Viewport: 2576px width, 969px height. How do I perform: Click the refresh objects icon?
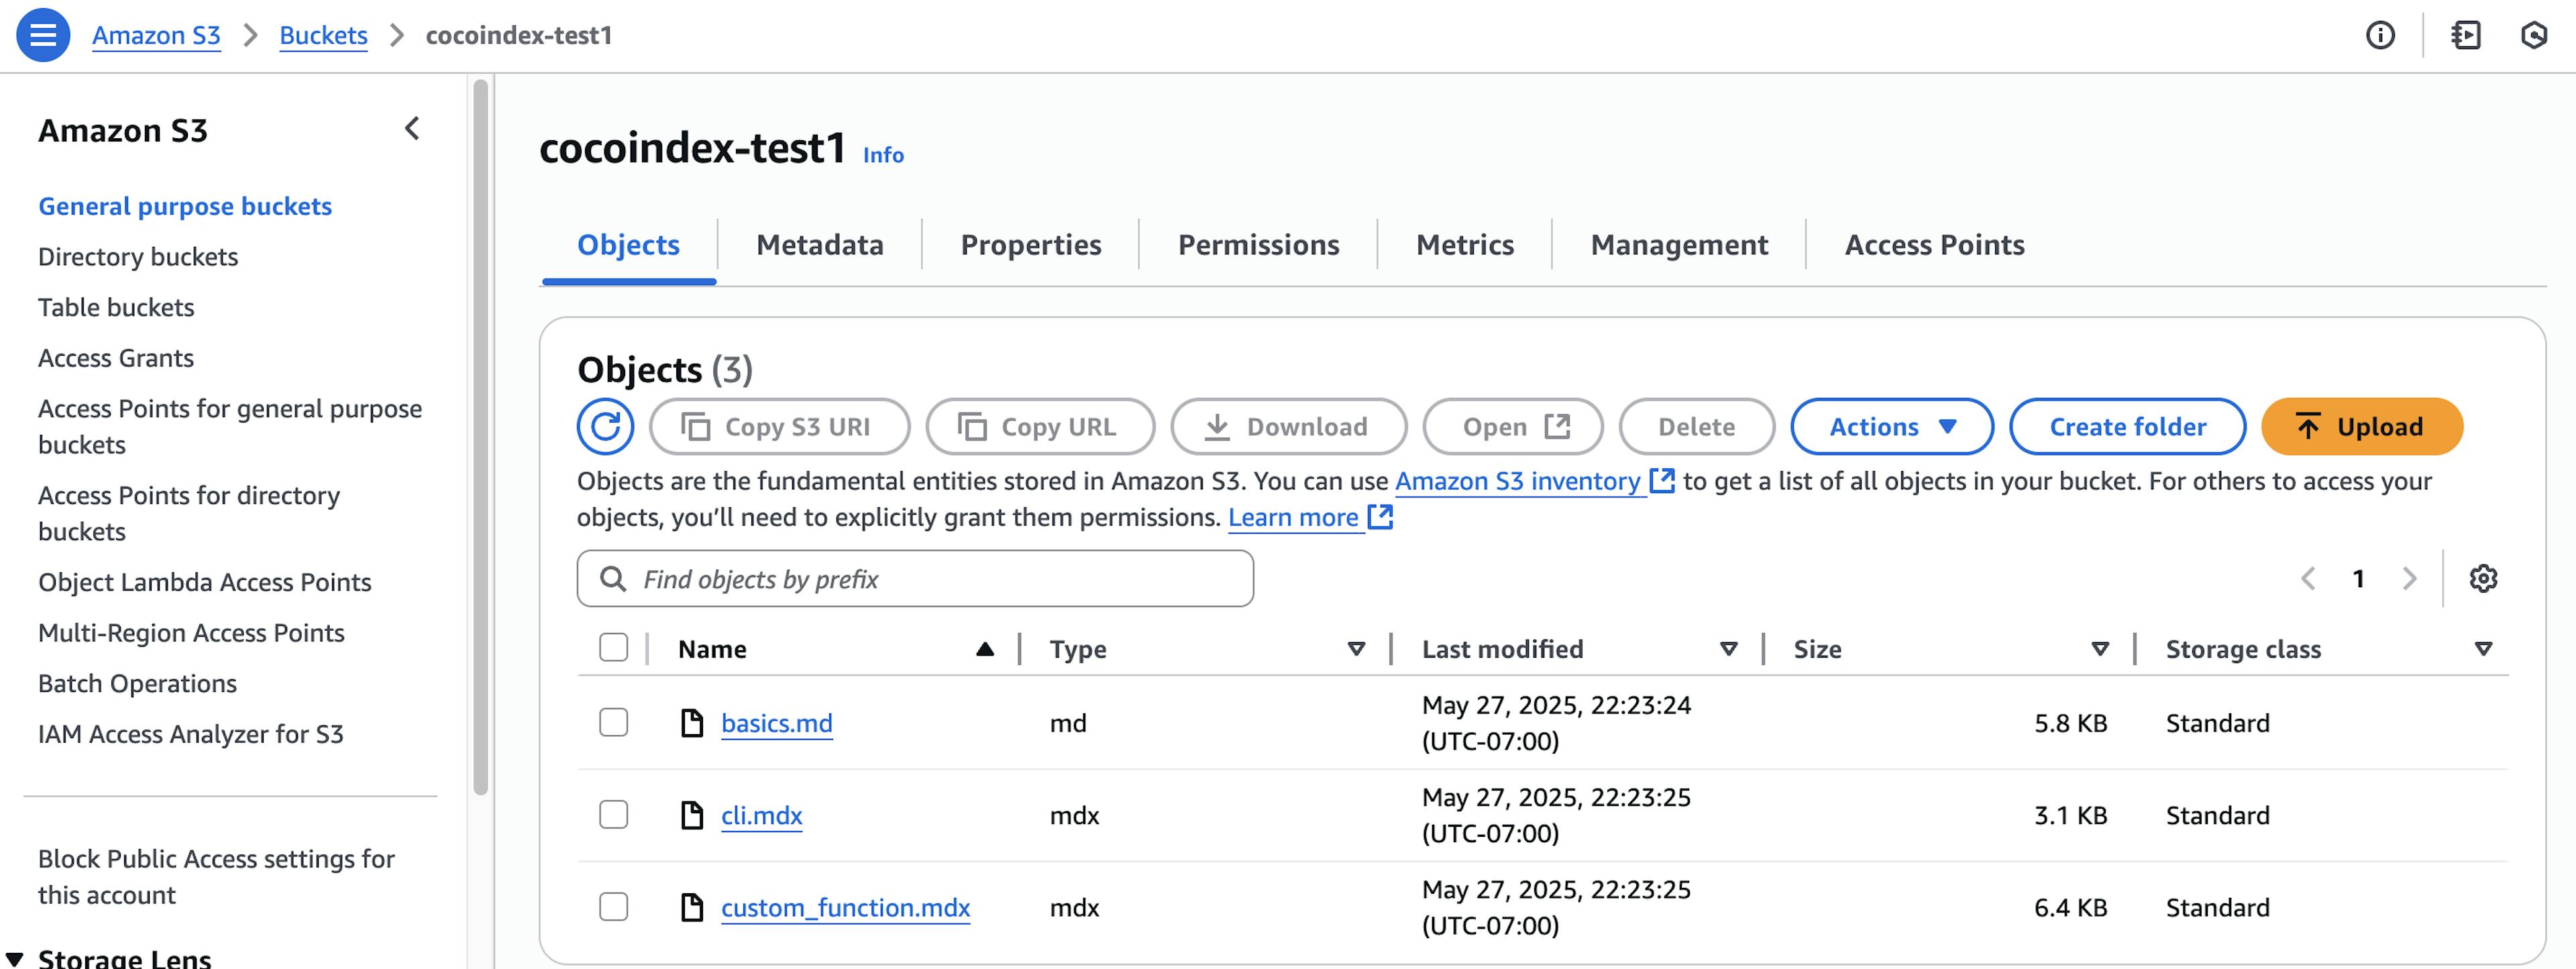(605, 427)
